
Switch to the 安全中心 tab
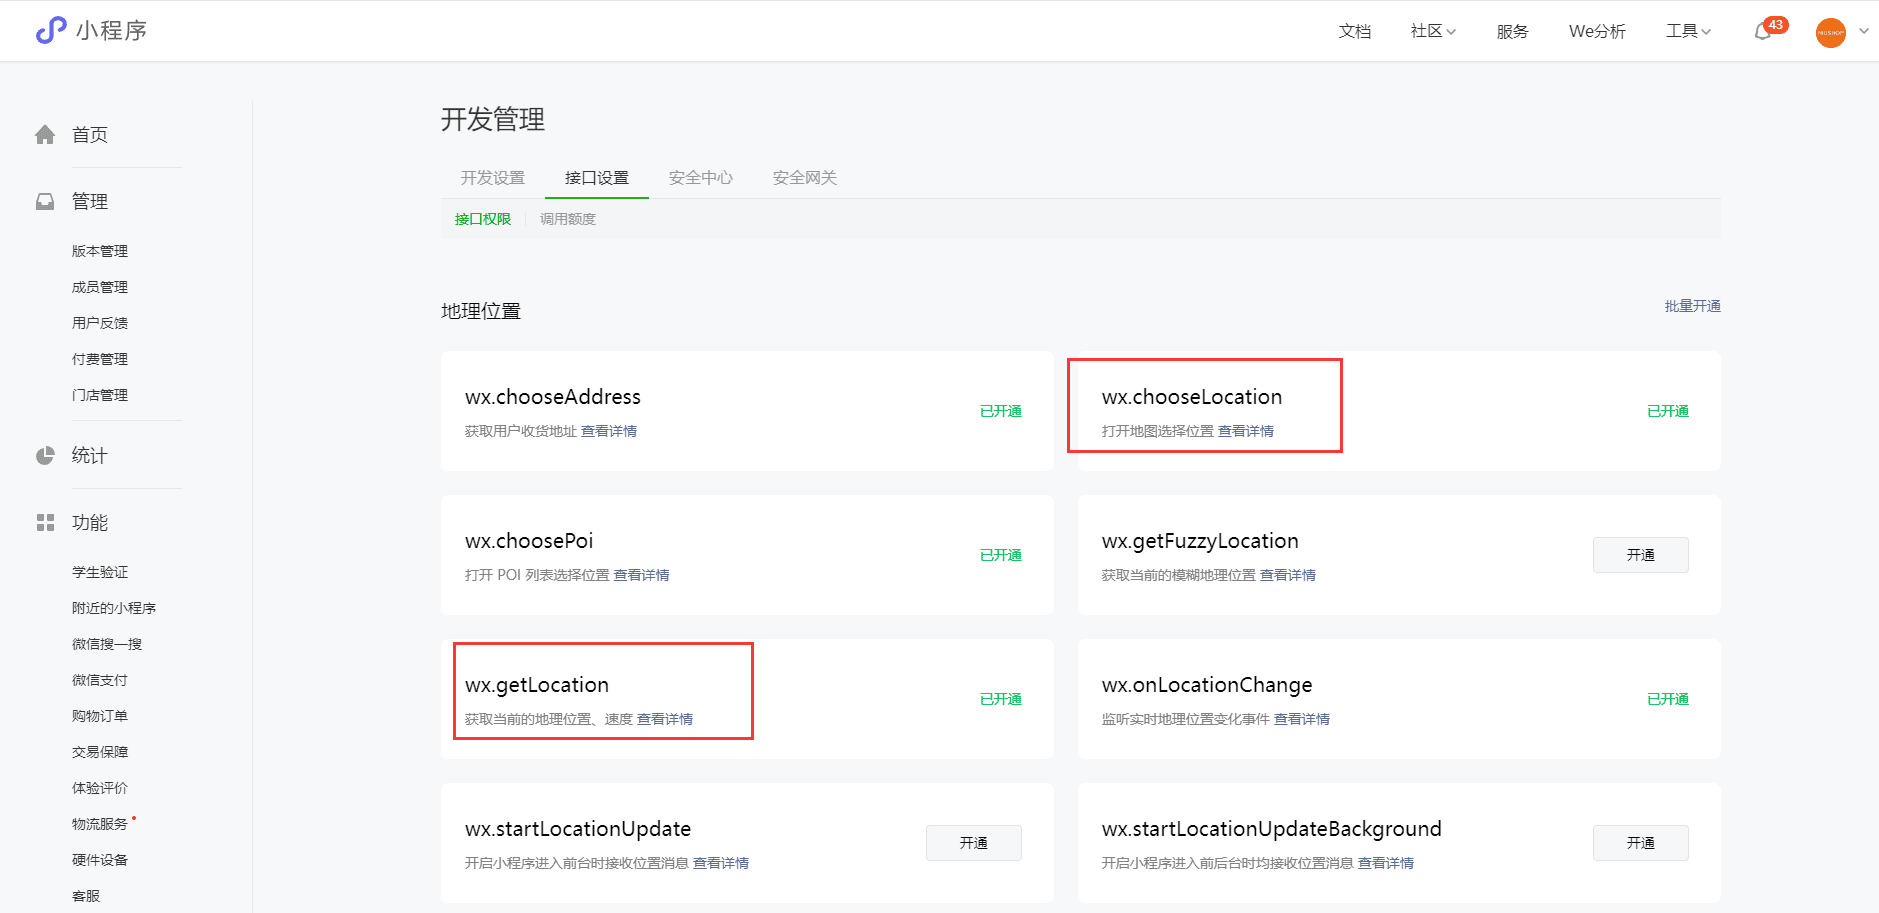[x=700, y=178]
